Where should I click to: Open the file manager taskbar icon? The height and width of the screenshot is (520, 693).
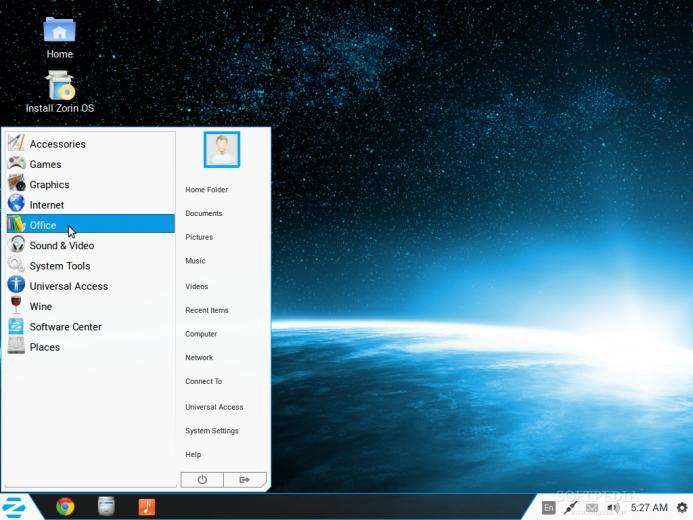(x=106, y=506)
